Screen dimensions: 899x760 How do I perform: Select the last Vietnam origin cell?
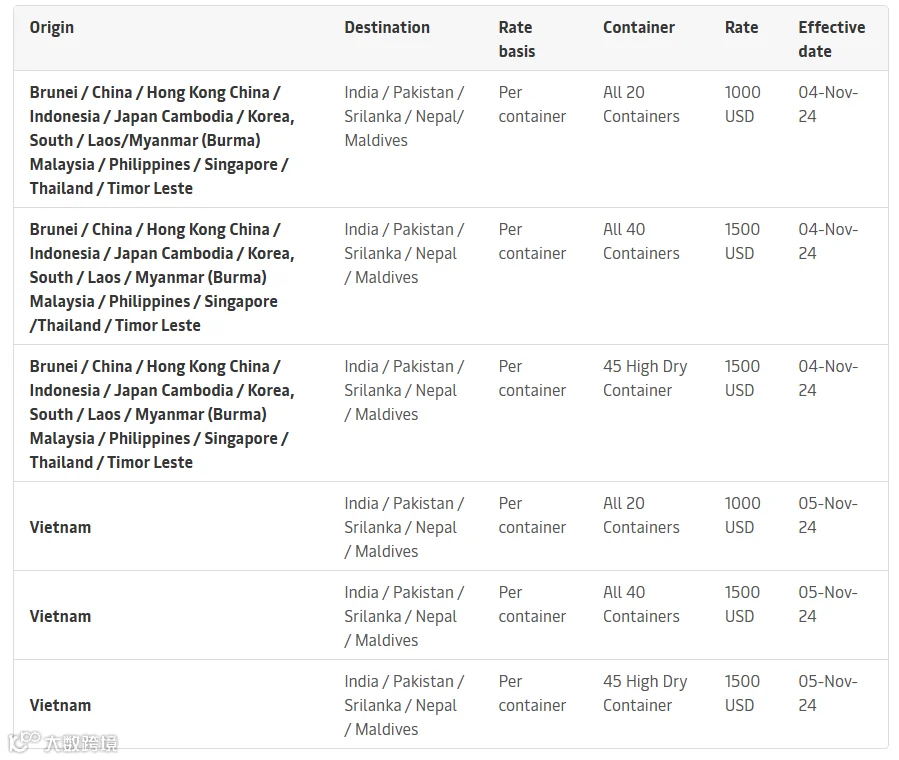click(60, 705)
